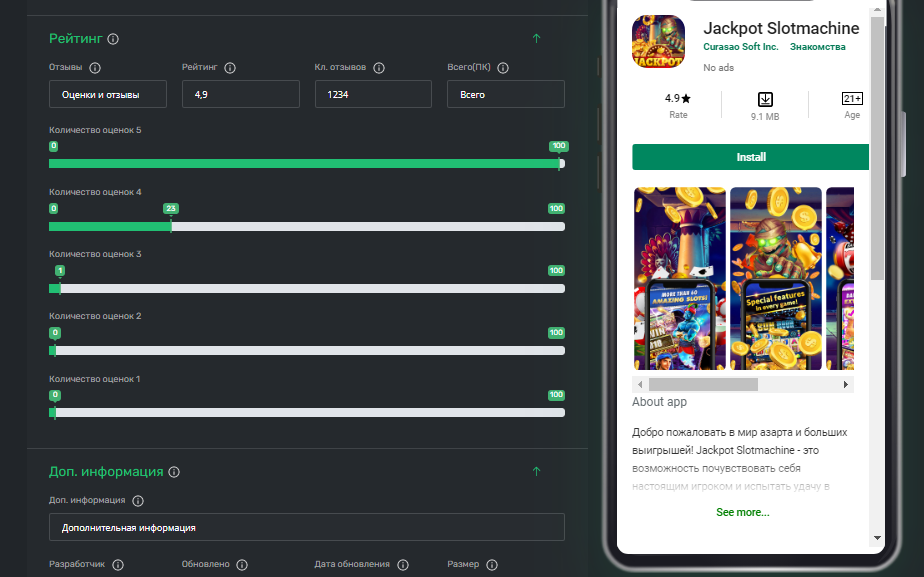Click the No ads label

[x=718, y=68]
